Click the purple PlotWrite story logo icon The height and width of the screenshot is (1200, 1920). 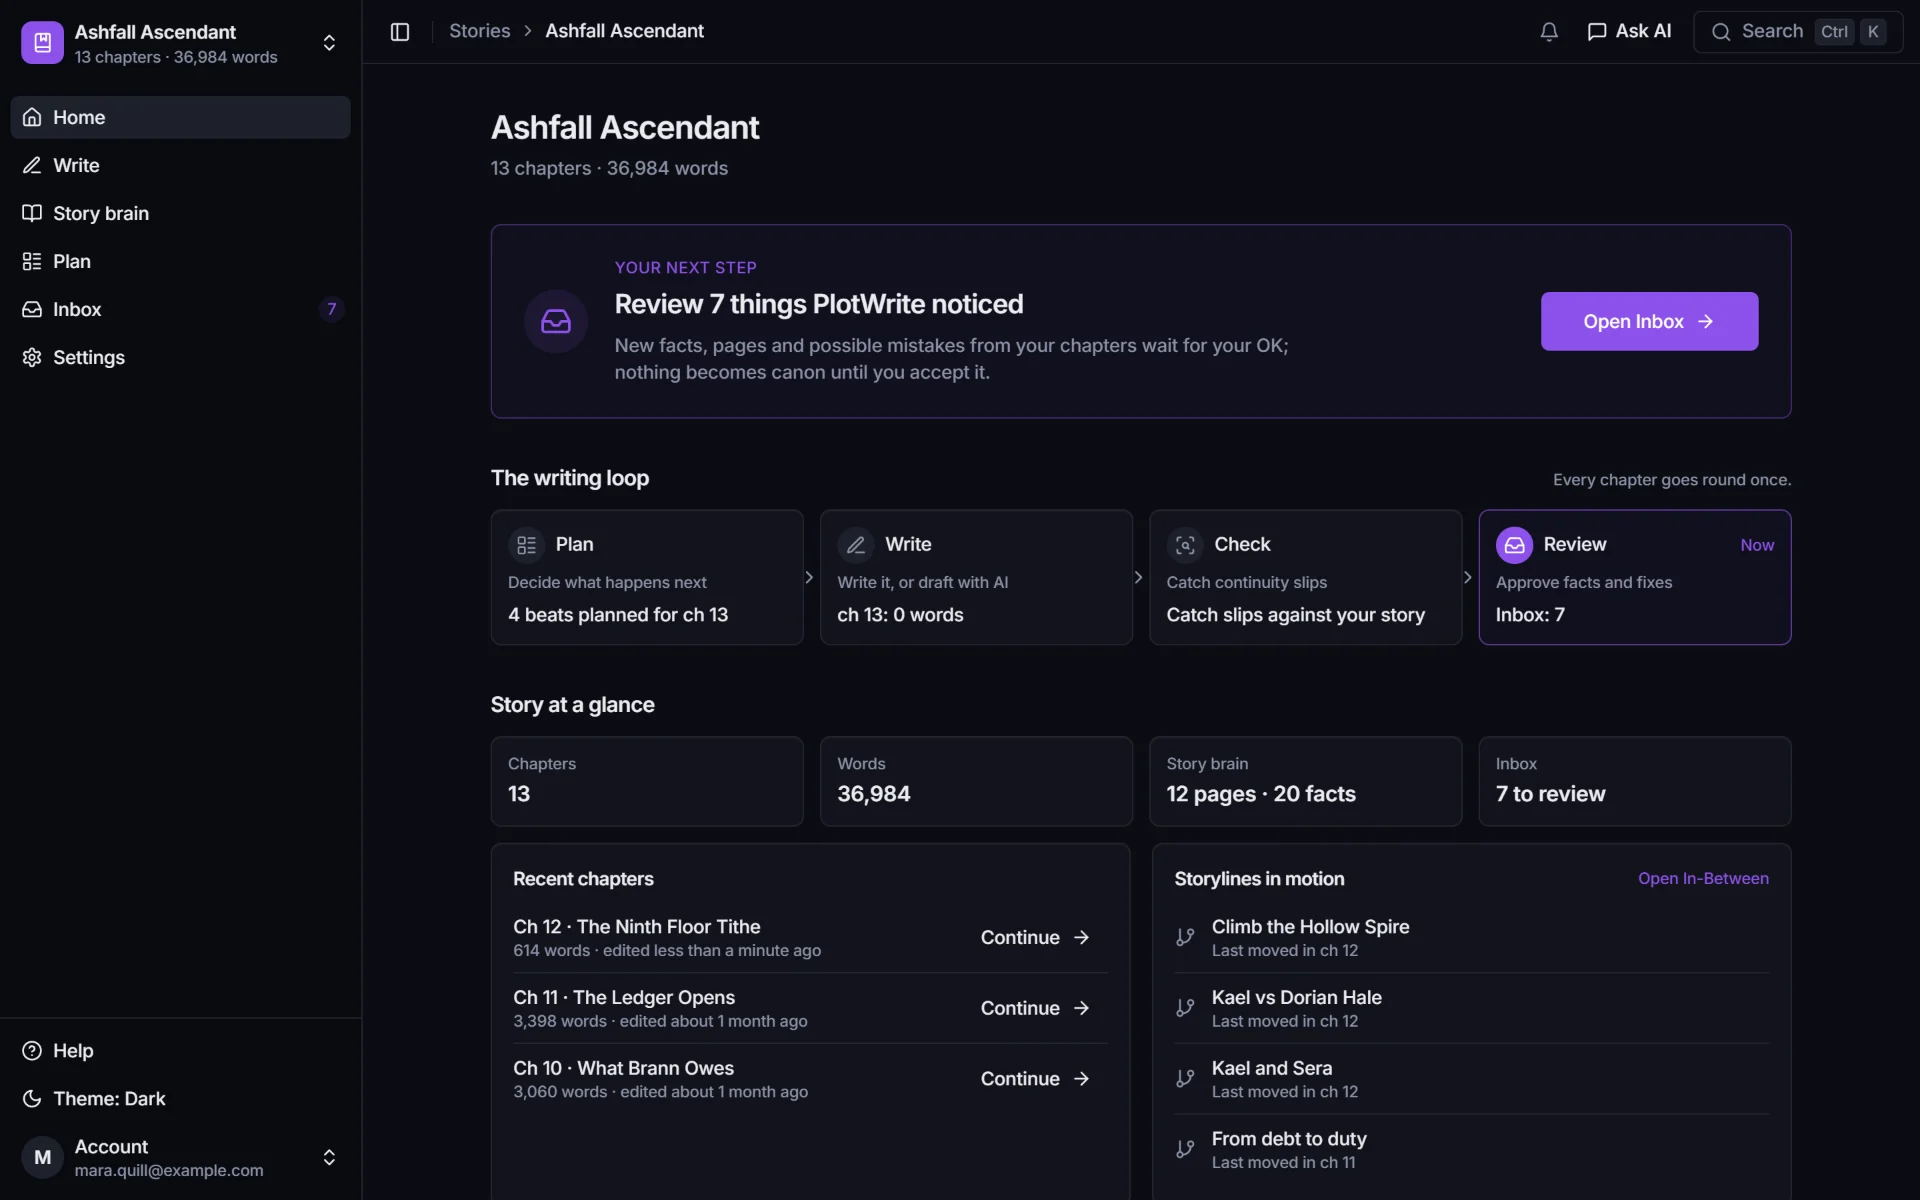tap(42, 42)
